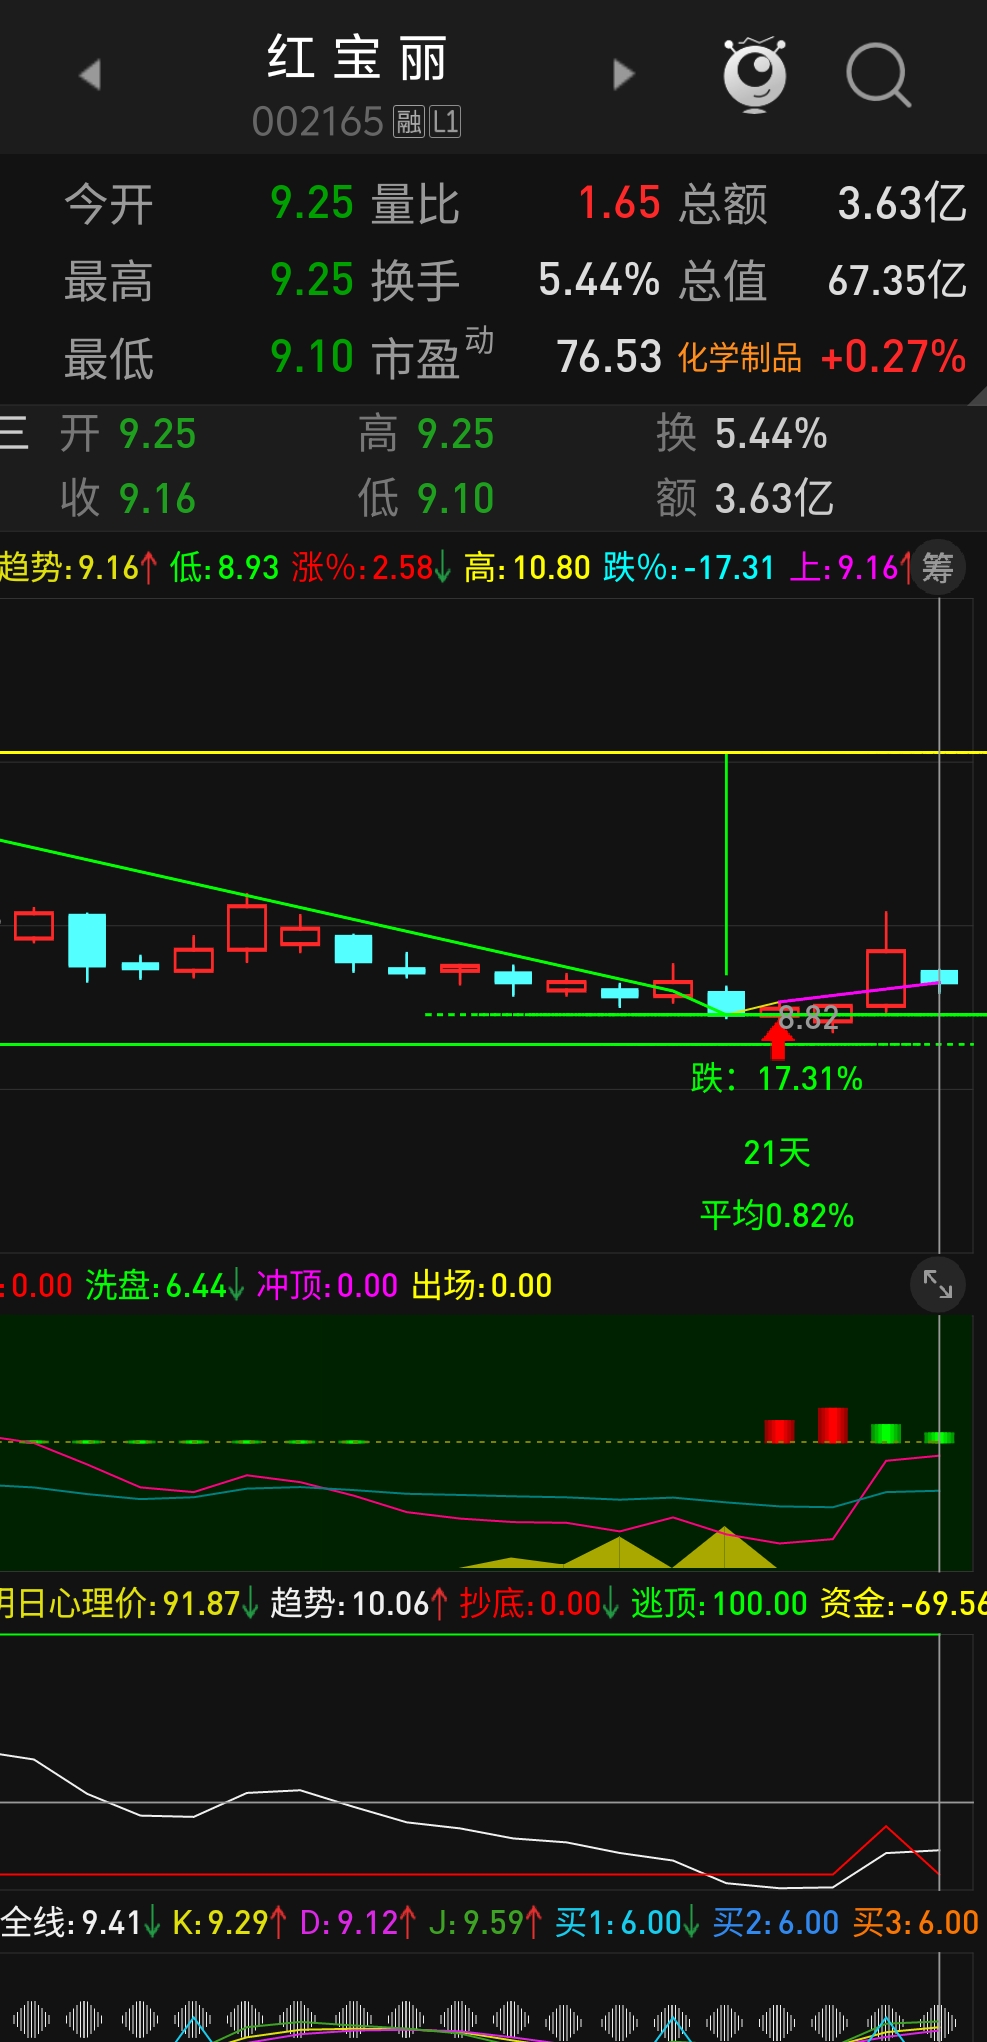Tap the tallest red bar in indicator panel

(x=833, y=1424)
